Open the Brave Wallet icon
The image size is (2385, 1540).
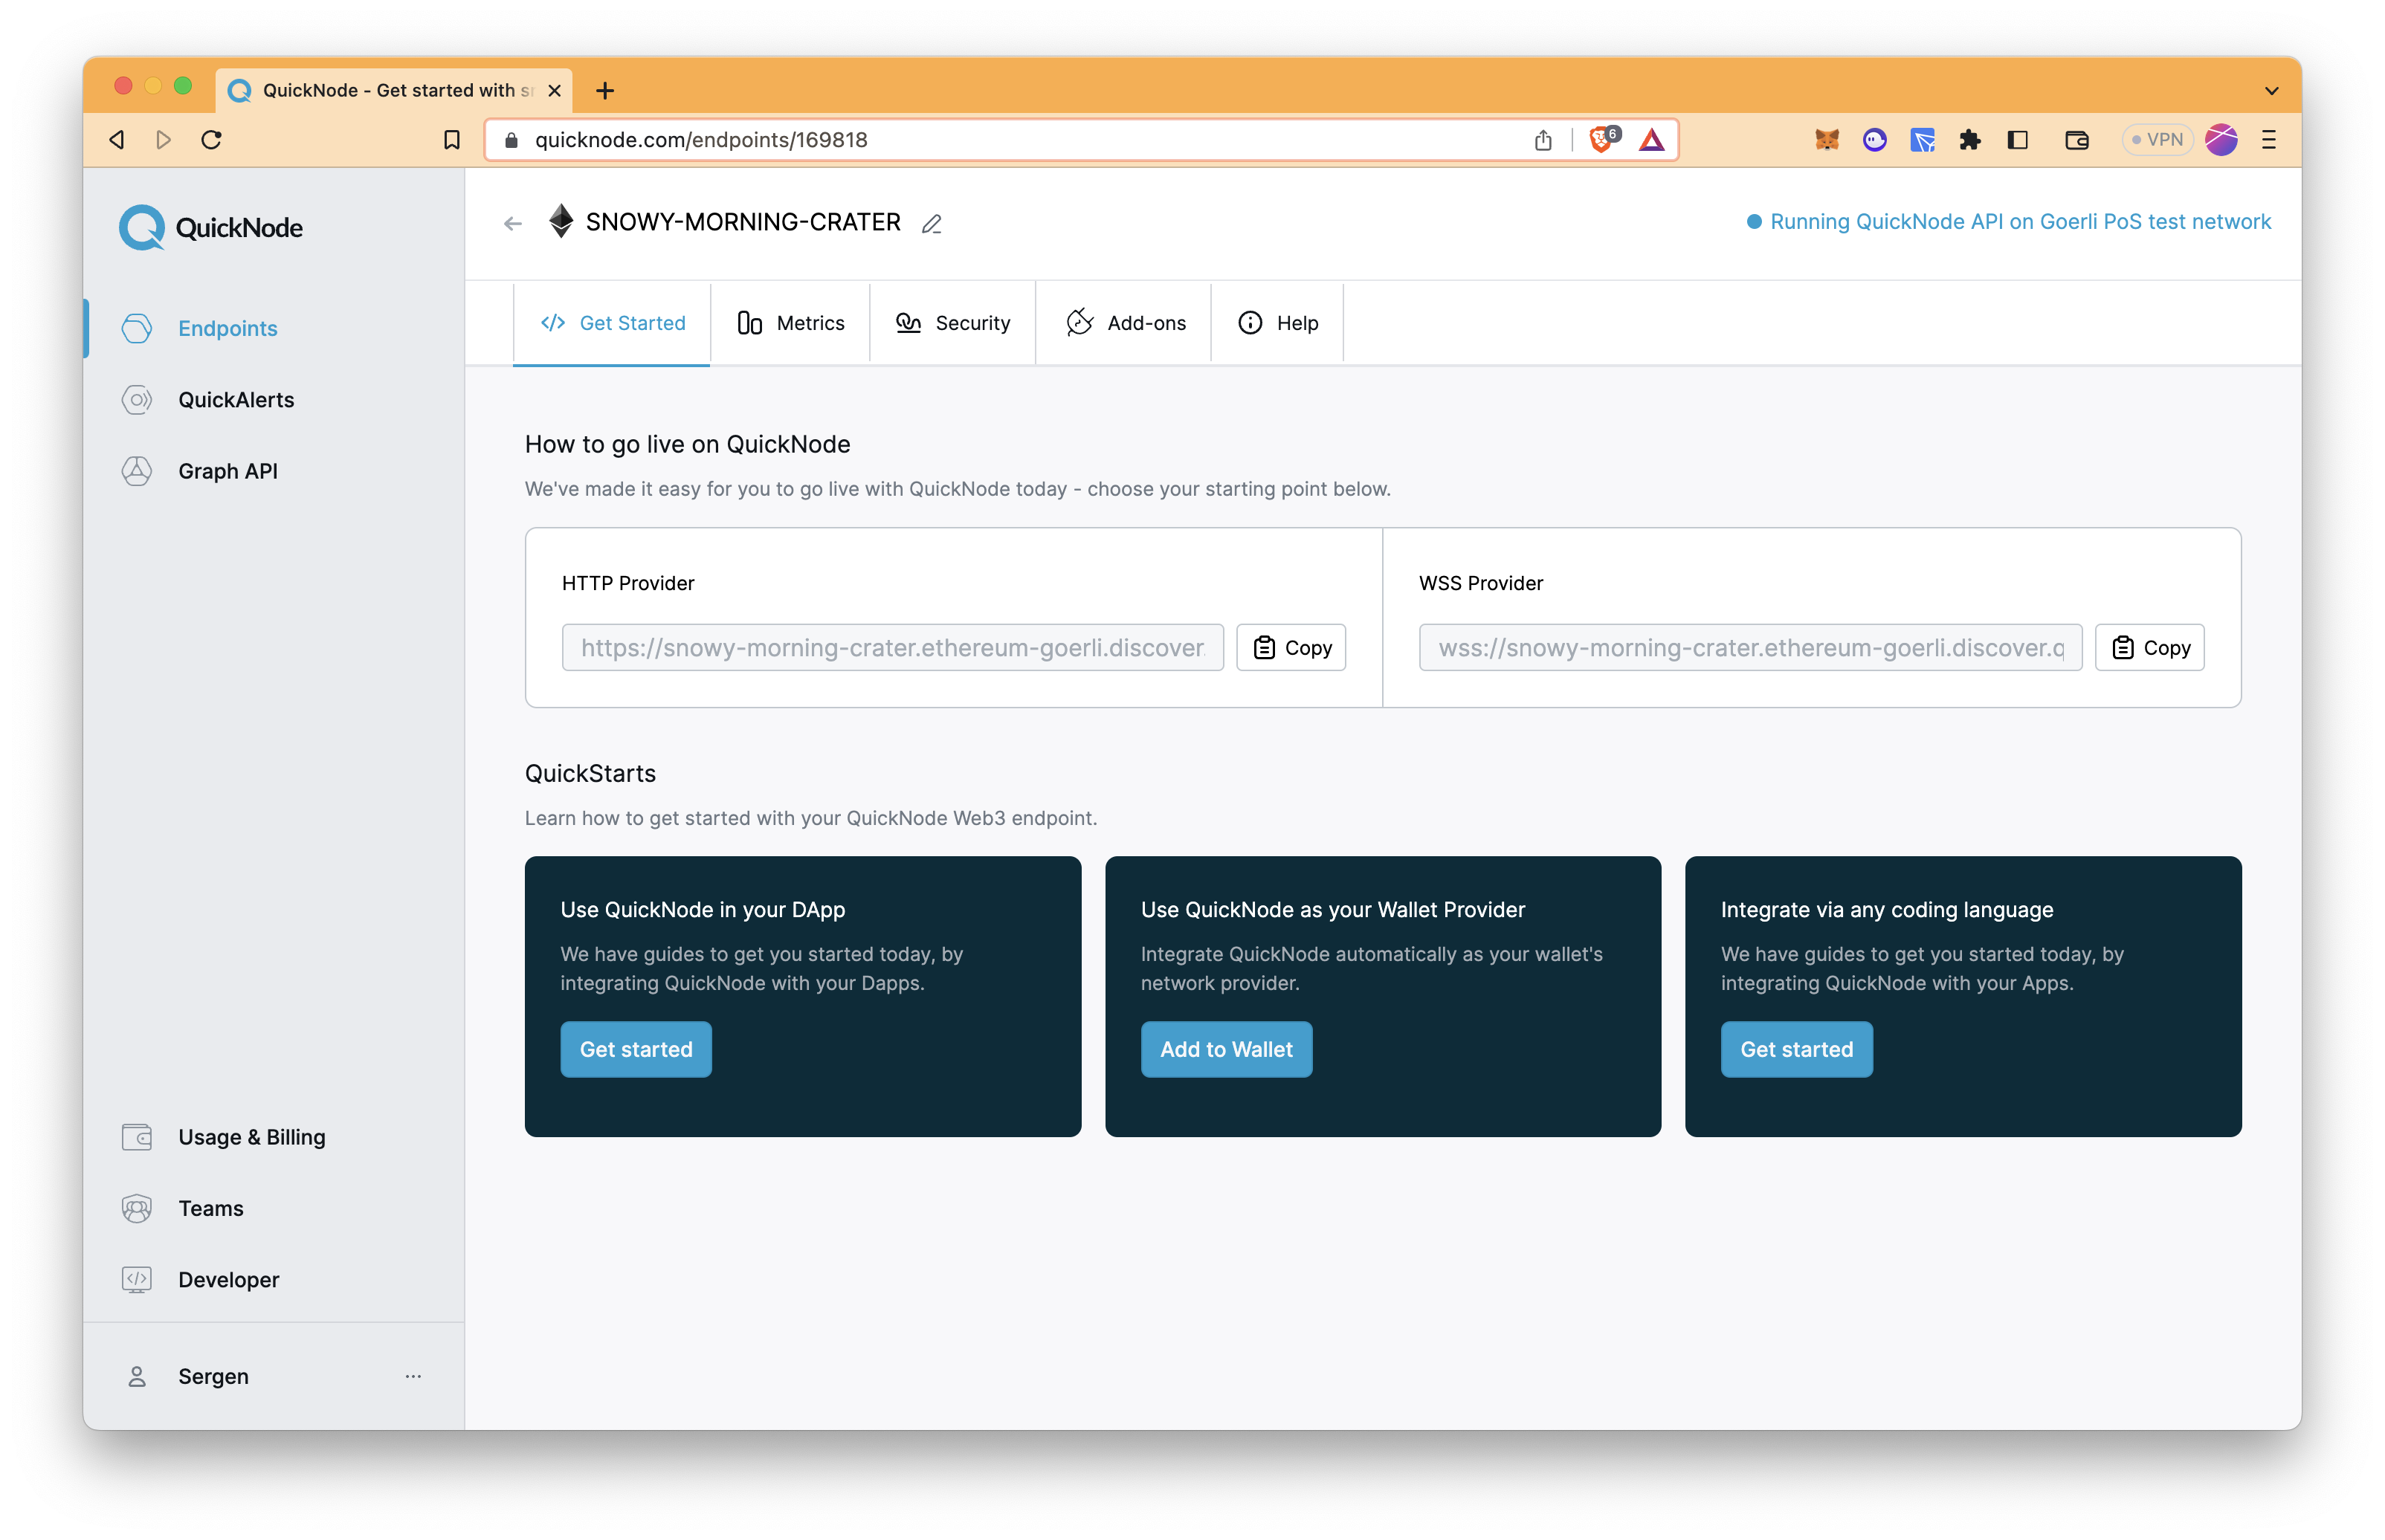pyautogui.click(x=2077, y=140)
